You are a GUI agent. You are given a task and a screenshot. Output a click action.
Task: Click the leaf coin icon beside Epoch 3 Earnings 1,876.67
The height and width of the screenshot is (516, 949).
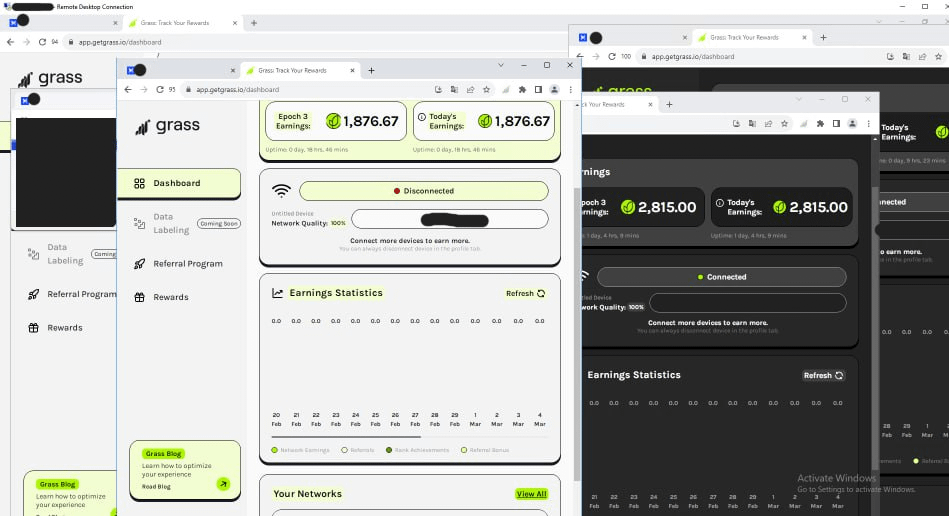click(333, 121)
